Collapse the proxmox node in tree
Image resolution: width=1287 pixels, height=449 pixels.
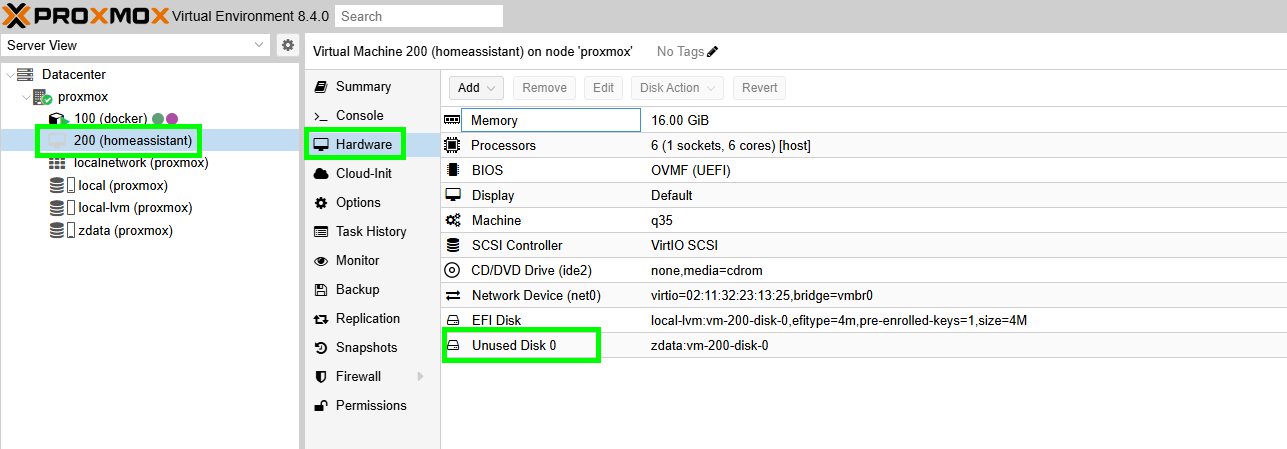[25, 97]
